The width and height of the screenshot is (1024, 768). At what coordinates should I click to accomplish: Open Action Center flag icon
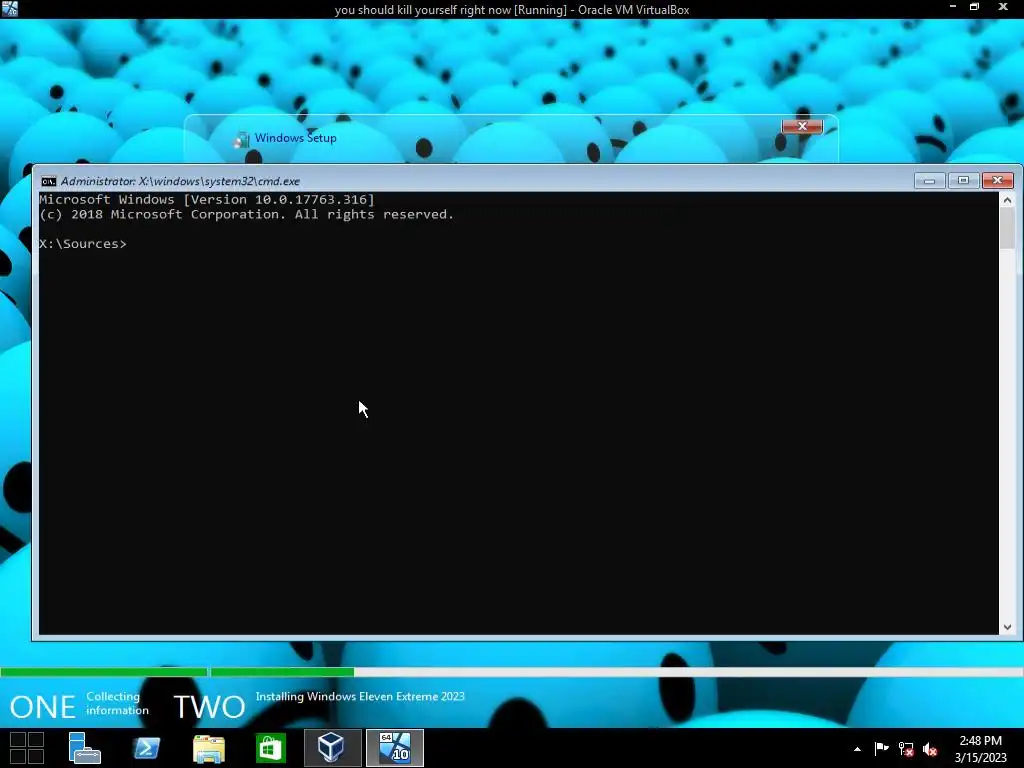click(881, 748)
